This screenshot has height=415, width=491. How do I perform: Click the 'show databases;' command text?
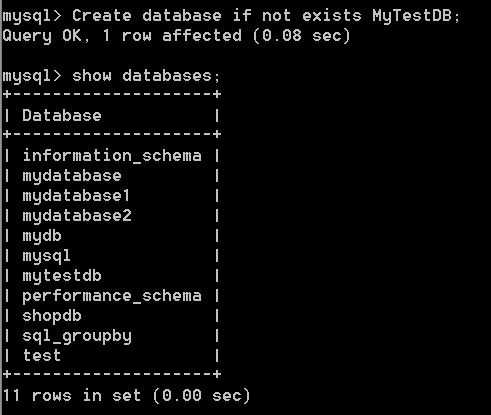pyautogui.click(x=146, y=76)
